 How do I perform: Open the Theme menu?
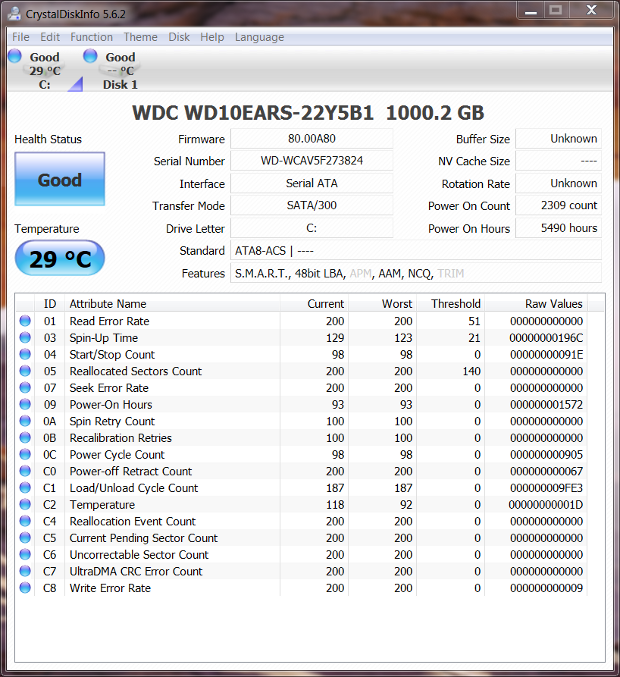[140, 37]
